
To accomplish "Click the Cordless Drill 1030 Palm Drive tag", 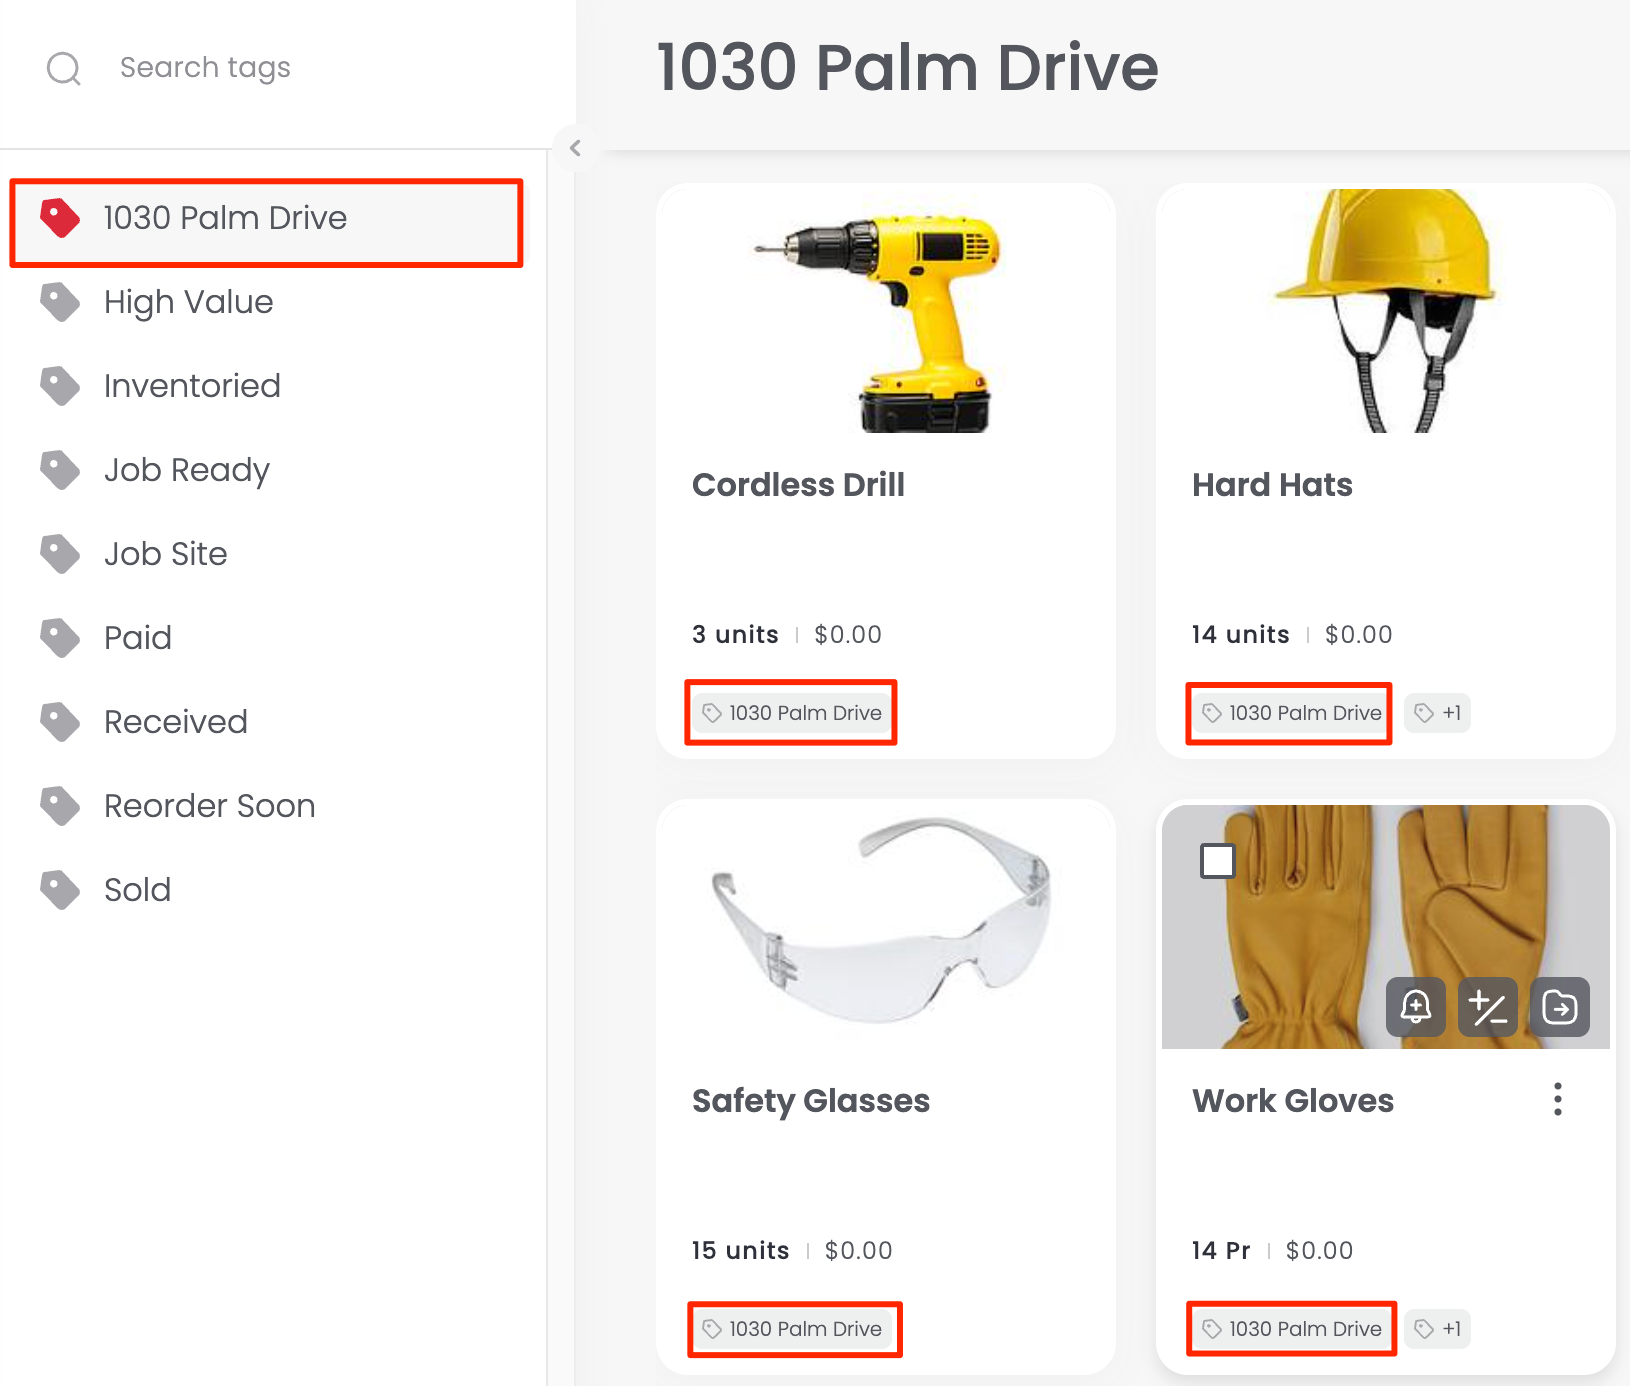I will [792, 713].
